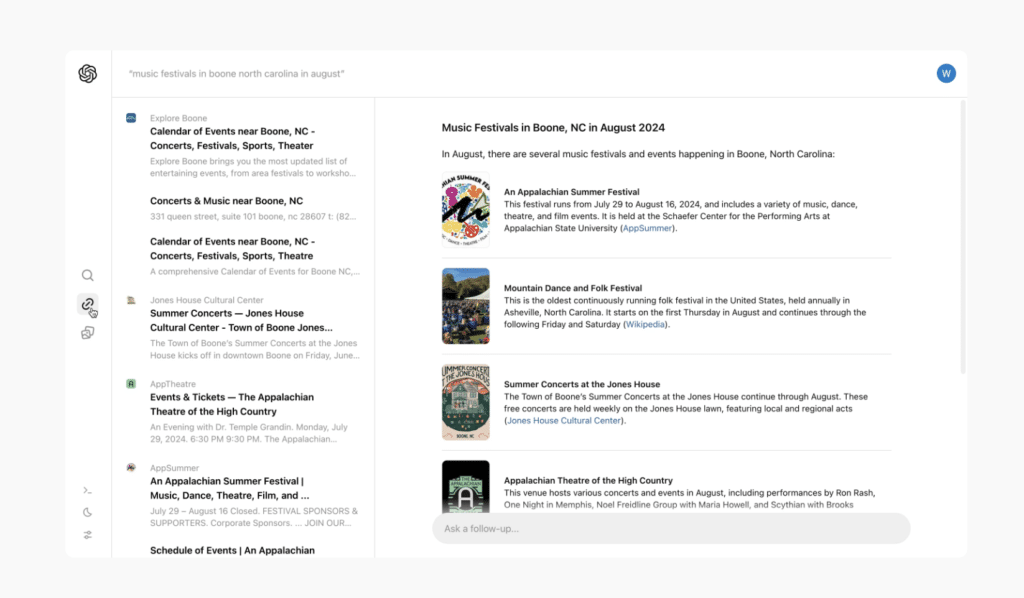Open the search magnifier sidebar icon
Viewport: 1024px width, 598px height.
pyautogui.click(x=88, y=275)
